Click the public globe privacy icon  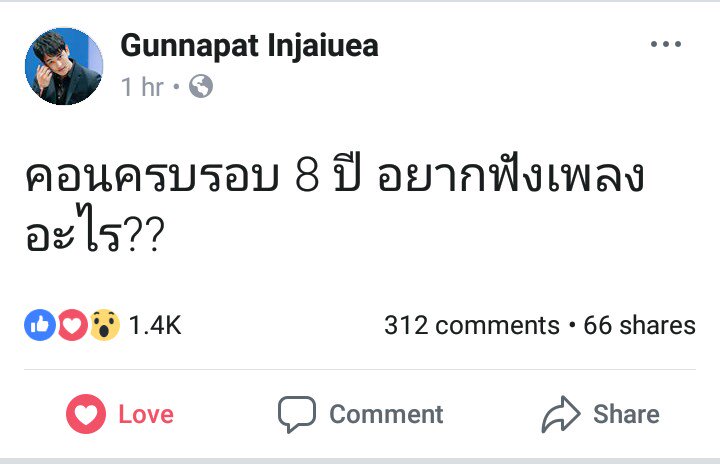point(200,88)
